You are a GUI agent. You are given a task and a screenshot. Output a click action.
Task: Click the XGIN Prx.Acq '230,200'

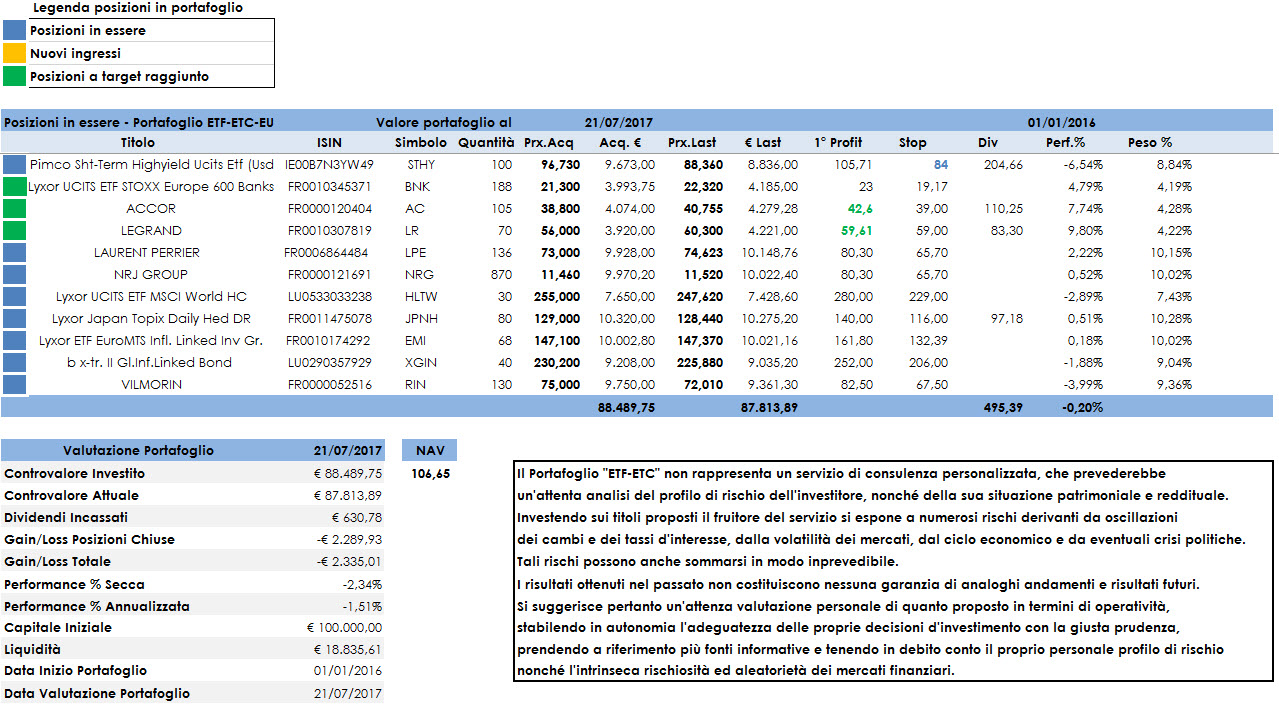pos(558,363)
